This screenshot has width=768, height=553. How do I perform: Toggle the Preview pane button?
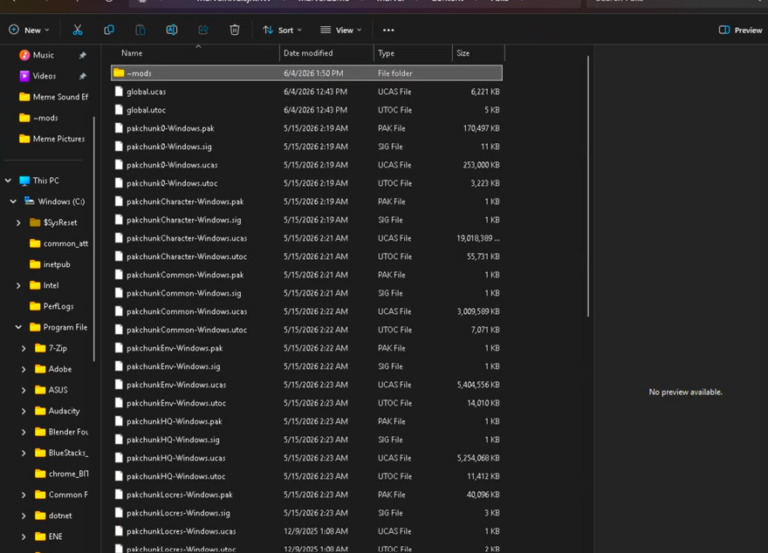click(740, 30)
